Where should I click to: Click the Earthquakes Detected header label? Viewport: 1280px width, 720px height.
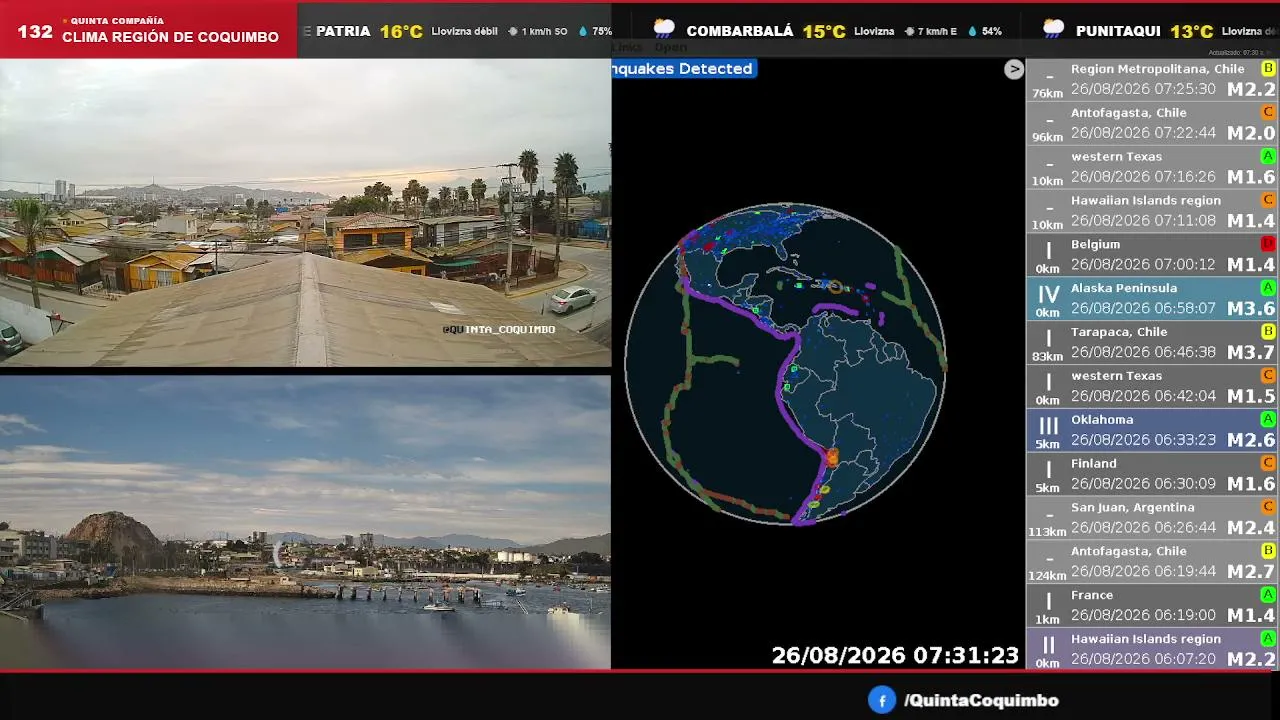[x=683, y=69]
